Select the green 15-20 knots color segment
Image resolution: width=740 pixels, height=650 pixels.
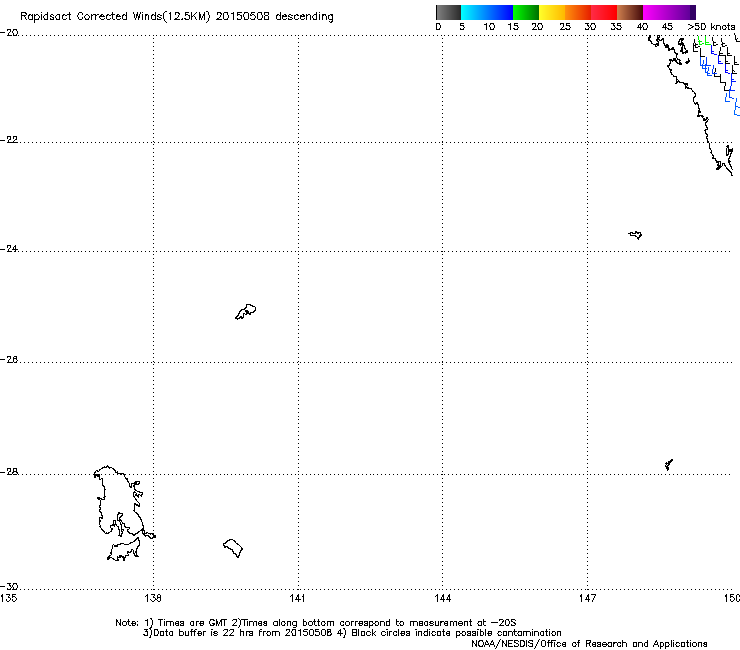(526, 12)
